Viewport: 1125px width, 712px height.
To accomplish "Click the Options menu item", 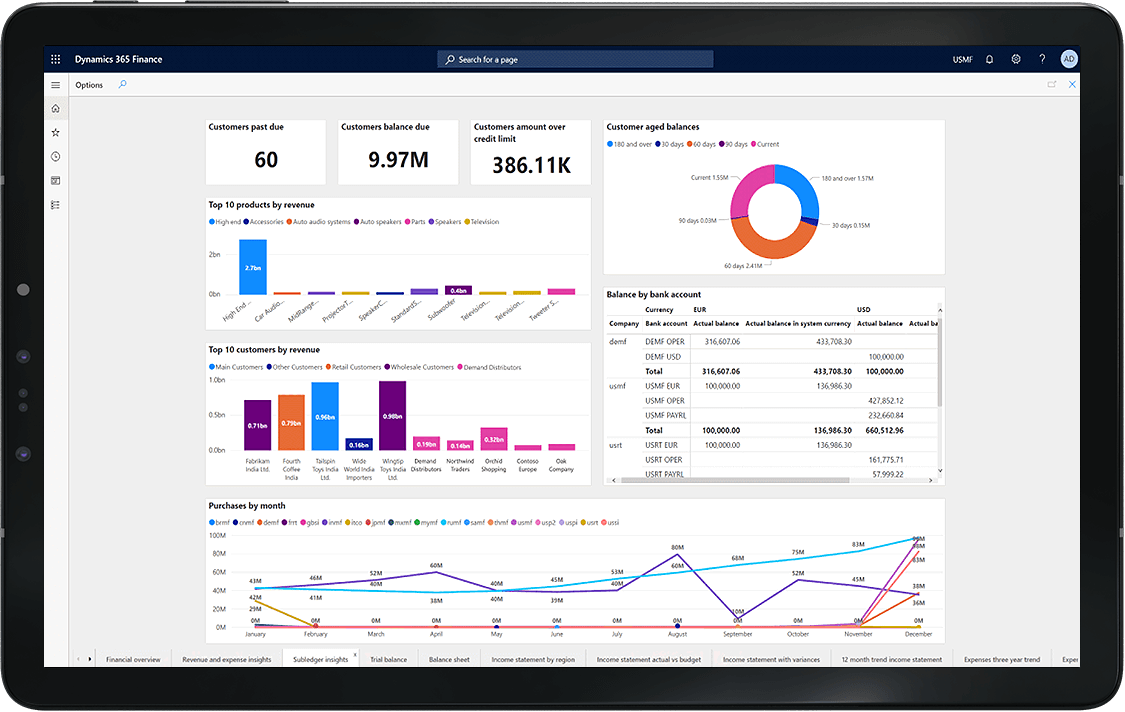I will click(89, 85).
